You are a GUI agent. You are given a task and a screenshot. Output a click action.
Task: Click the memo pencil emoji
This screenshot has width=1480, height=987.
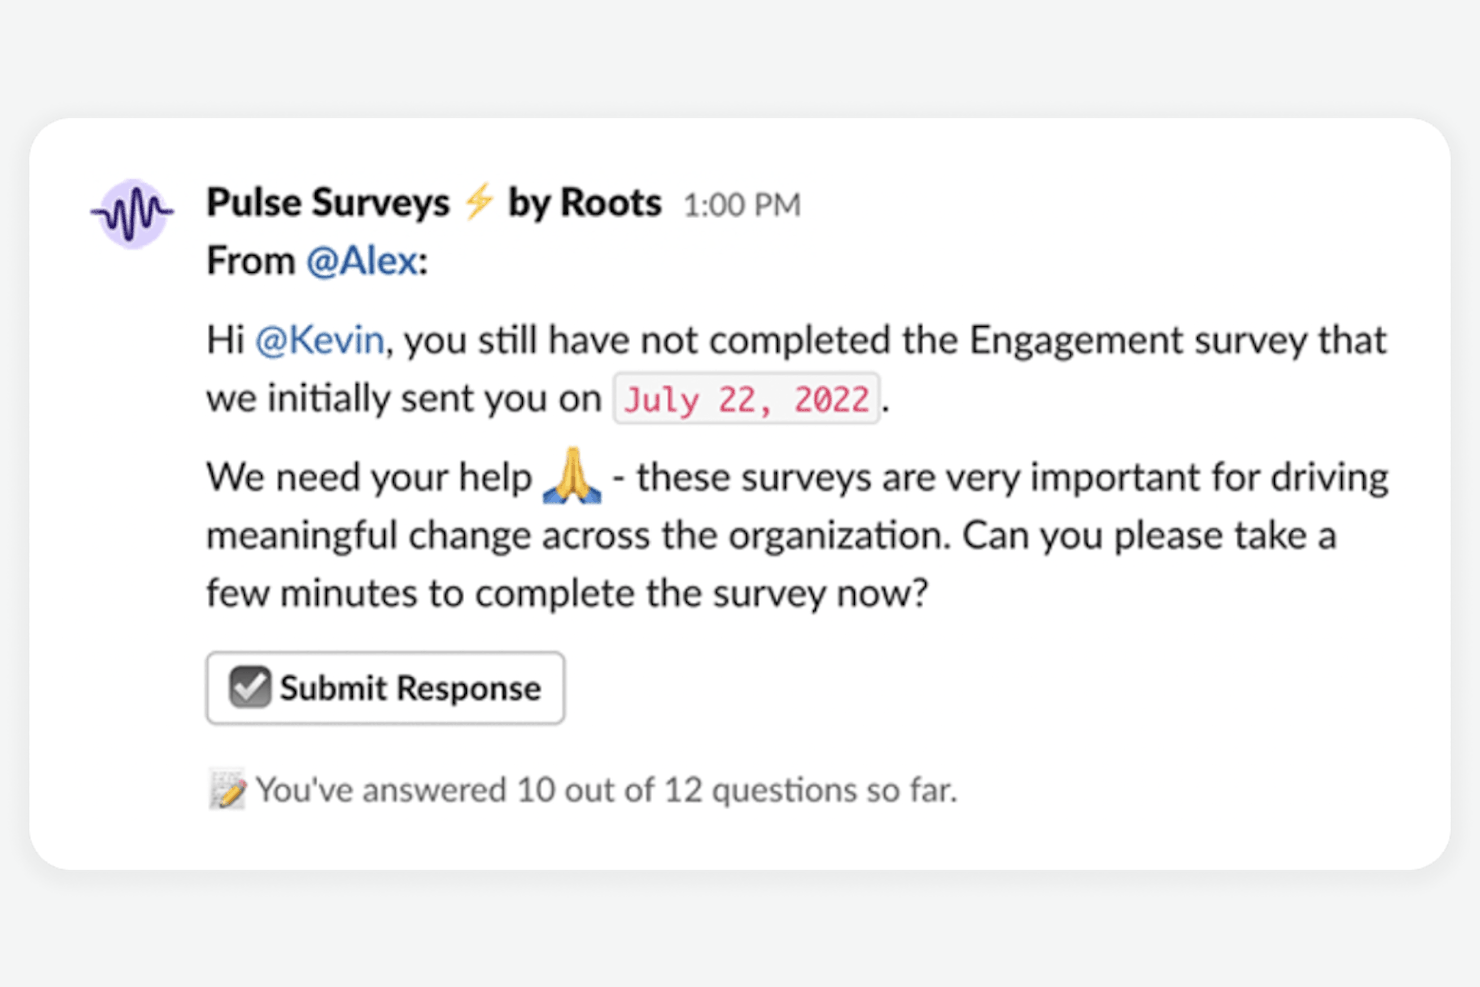pyautogui.click(x=227, y=790)
